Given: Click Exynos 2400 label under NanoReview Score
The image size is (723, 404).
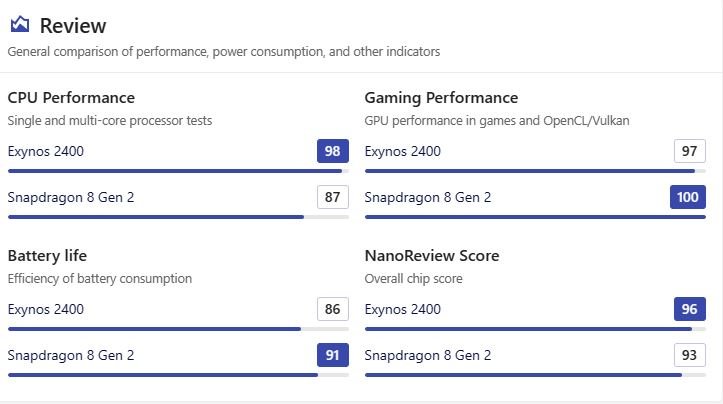Looking at the screenshot, I should [x=403, y=309].
